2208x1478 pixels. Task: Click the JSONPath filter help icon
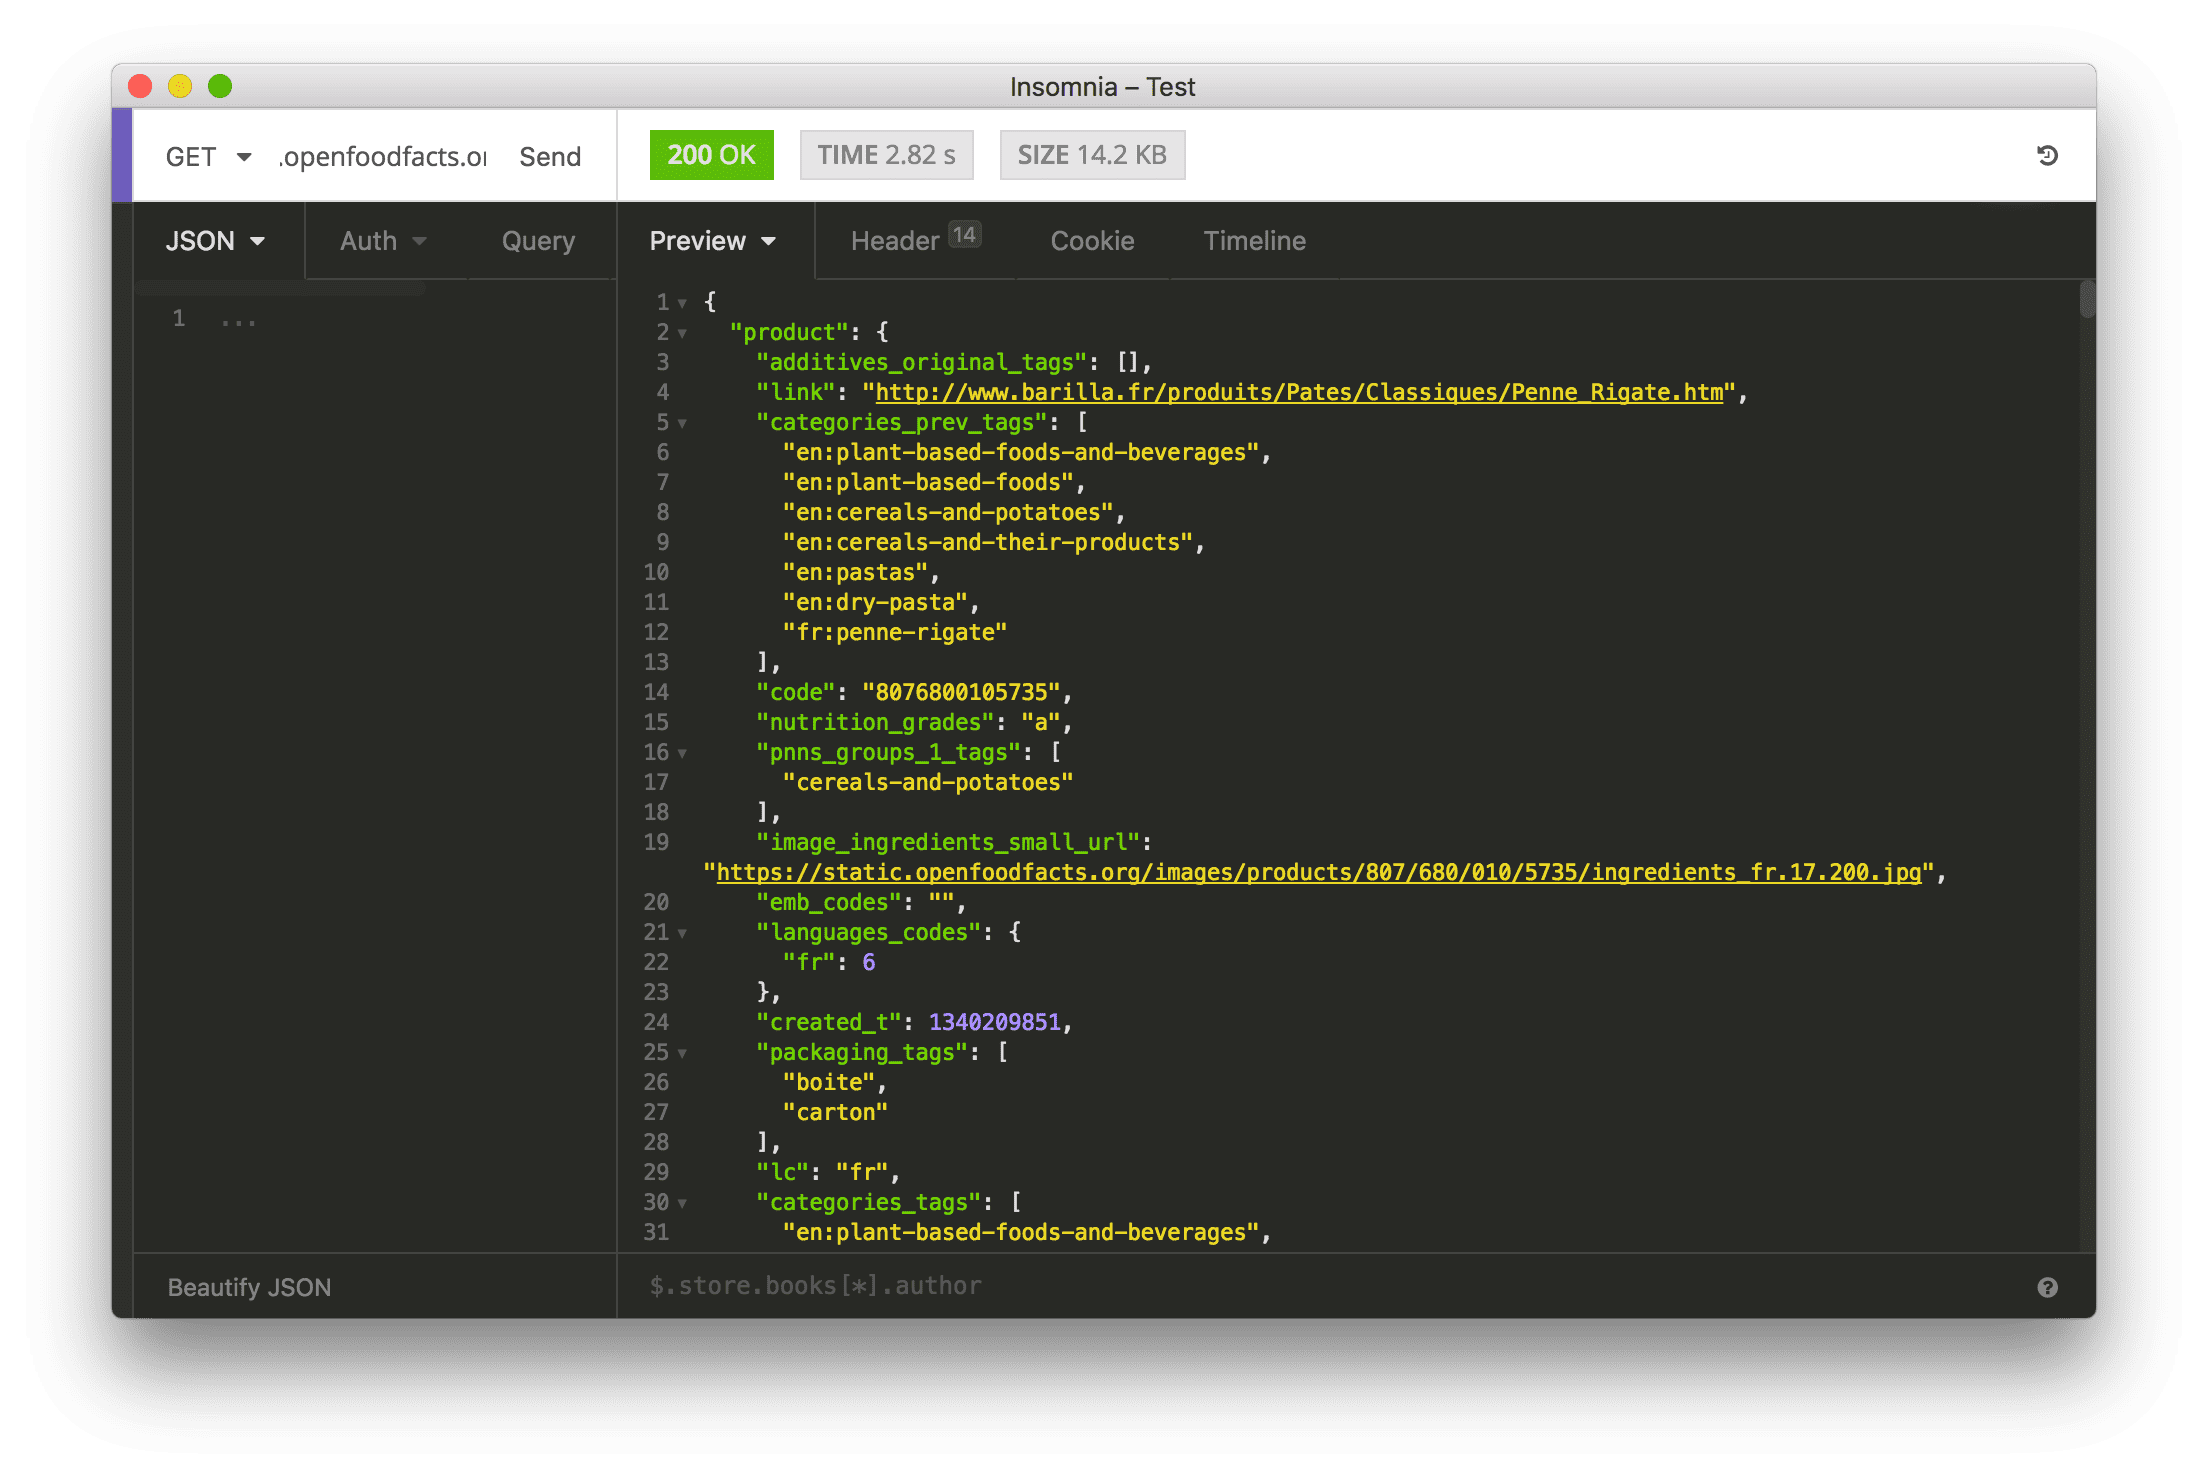point(2047,1287)
